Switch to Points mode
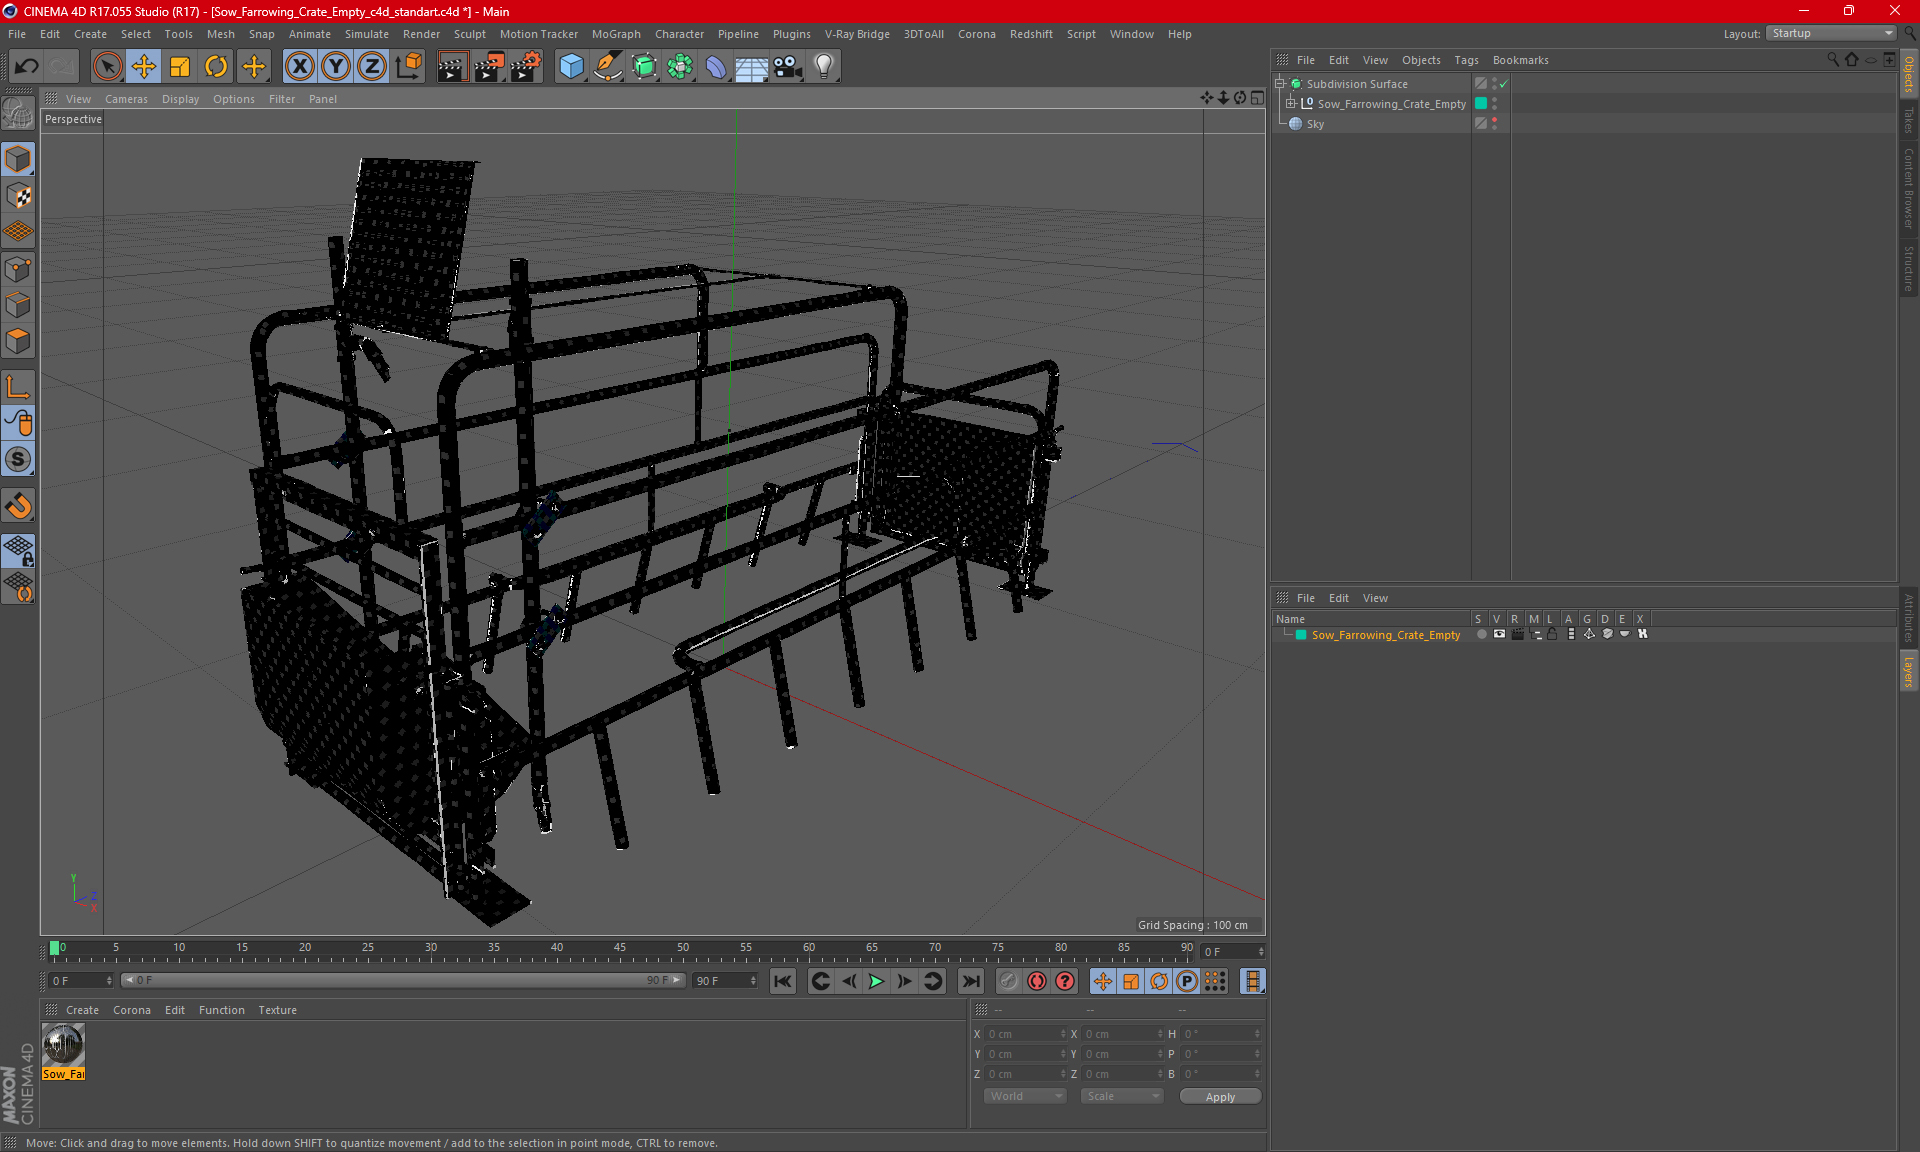 click(x=19, y=269)
